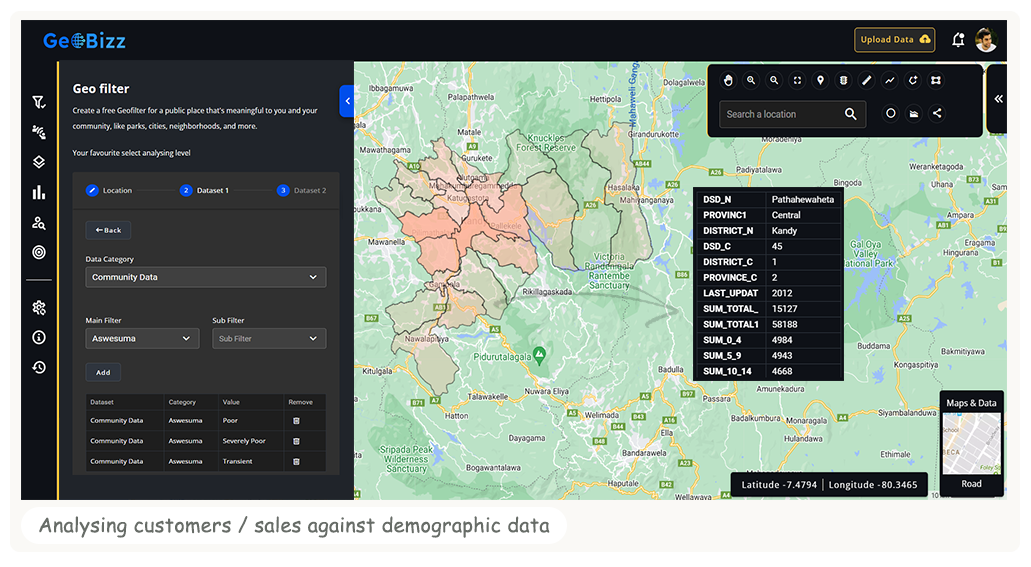Click the person search sidebar icon
The image size is (1031, 567).
point(39,223)
